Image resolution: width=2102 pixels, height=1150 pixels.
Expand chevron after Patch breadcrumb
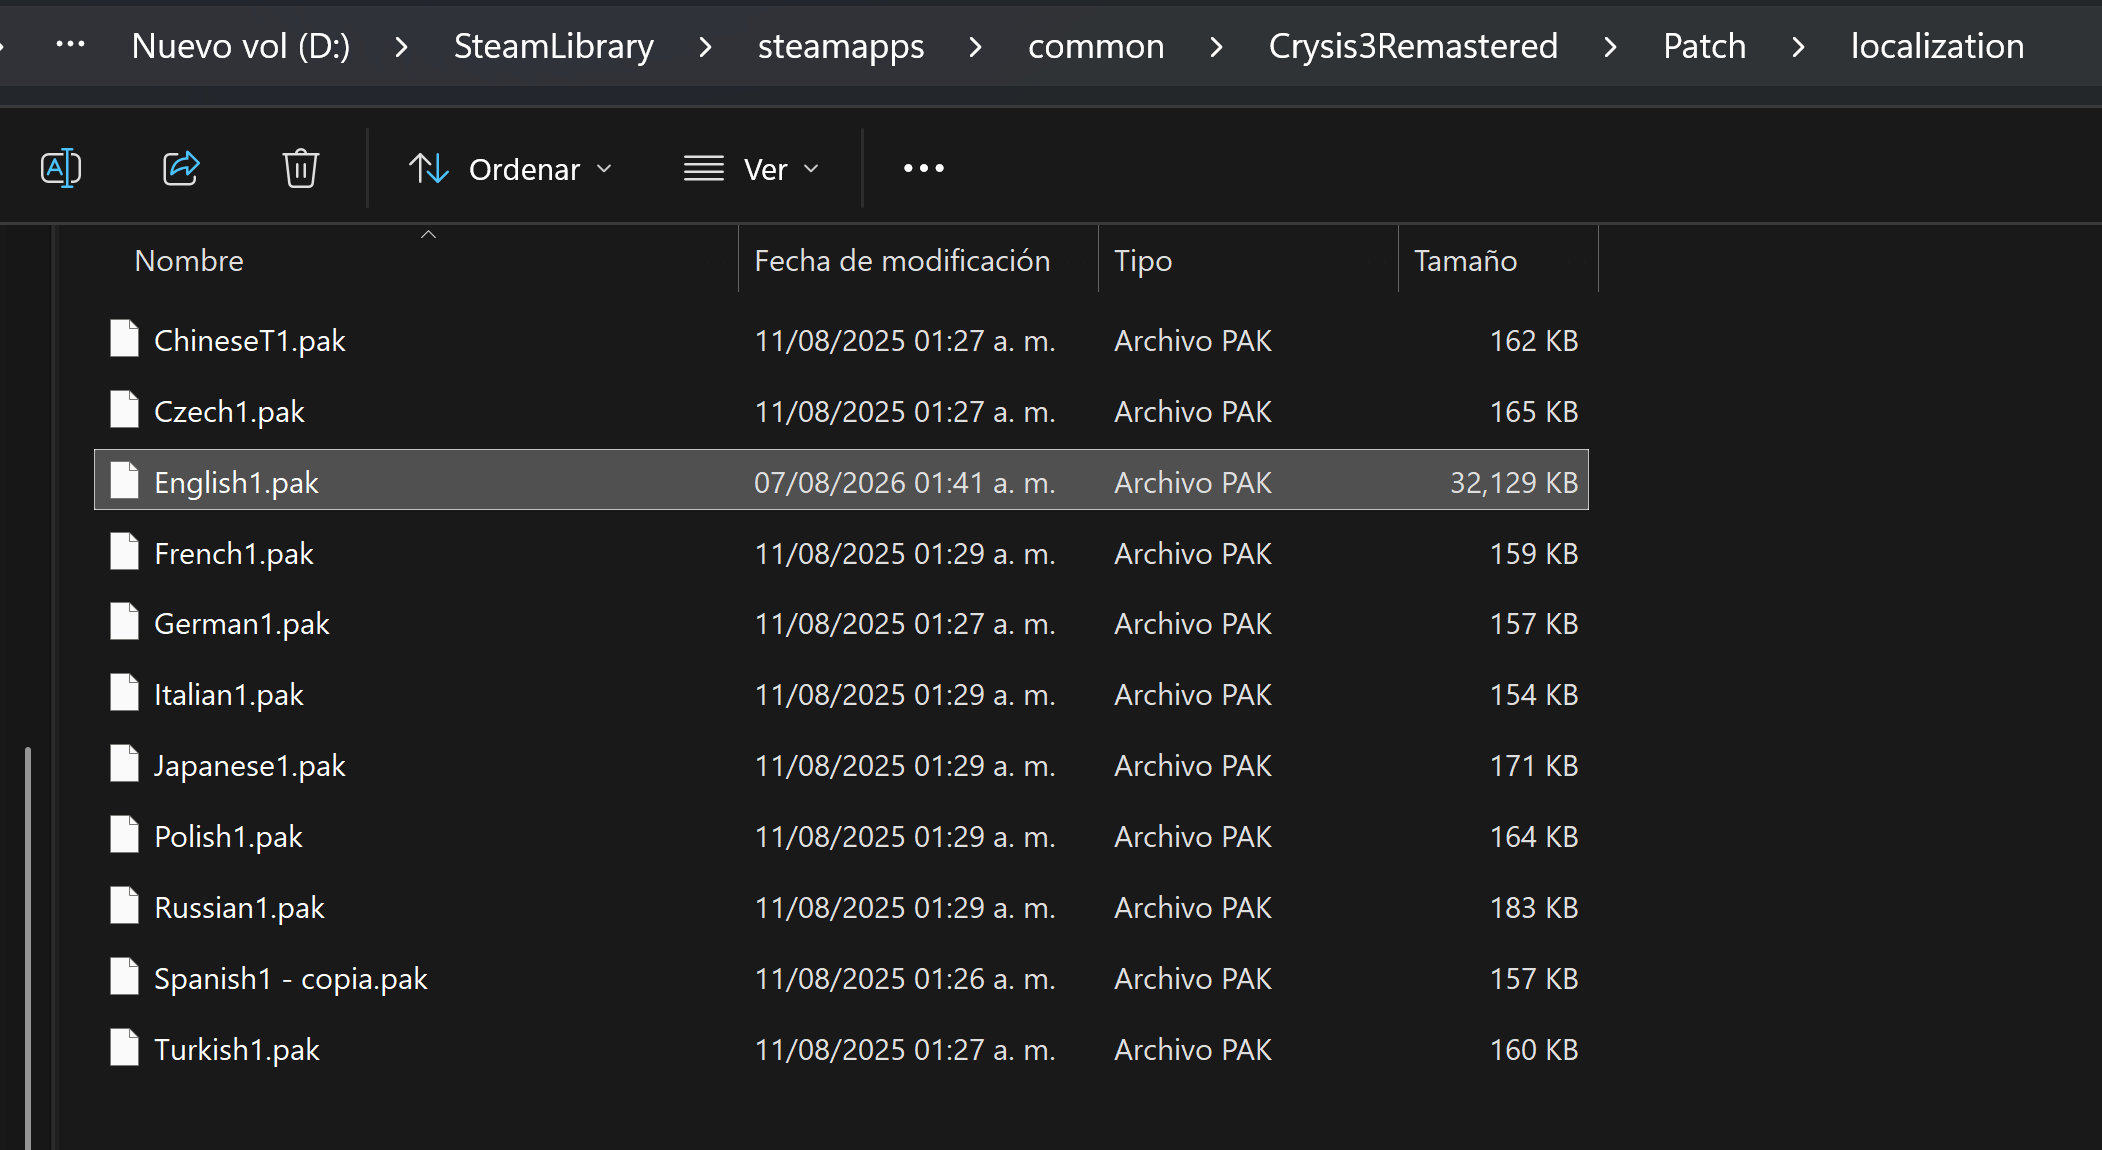1799,47
